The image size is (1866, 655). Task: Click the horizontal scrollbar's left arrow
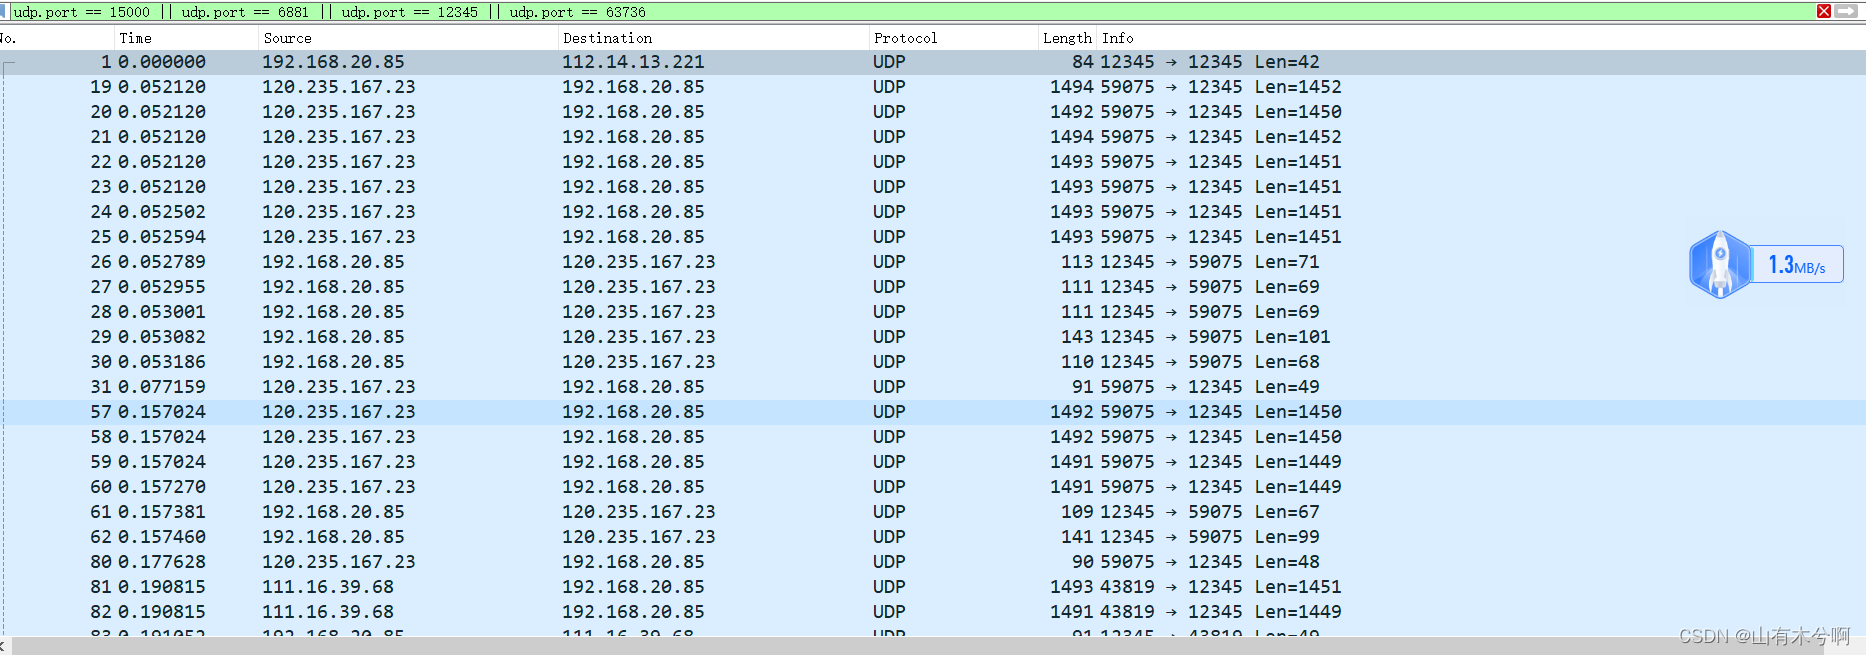click(4, 646)
